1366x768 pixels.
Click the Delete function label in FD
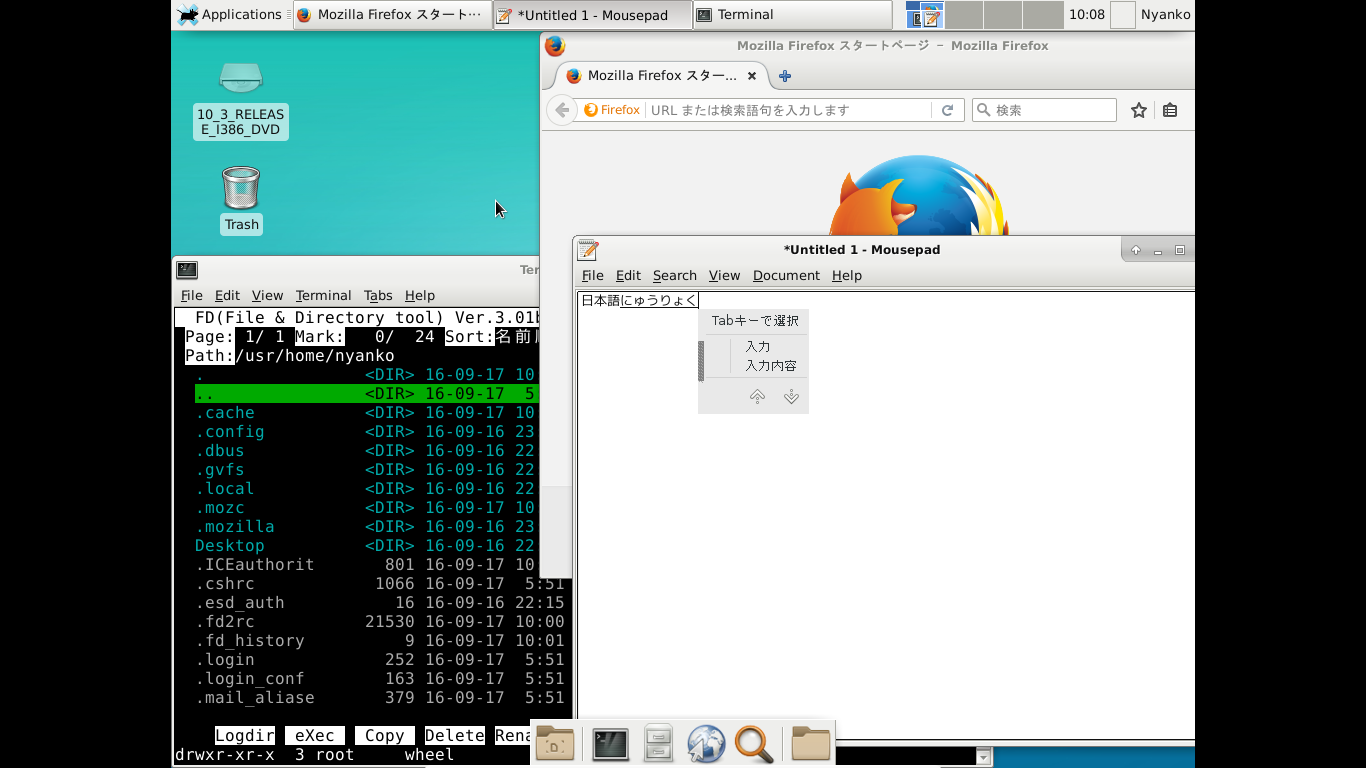[x=455, y=736]
